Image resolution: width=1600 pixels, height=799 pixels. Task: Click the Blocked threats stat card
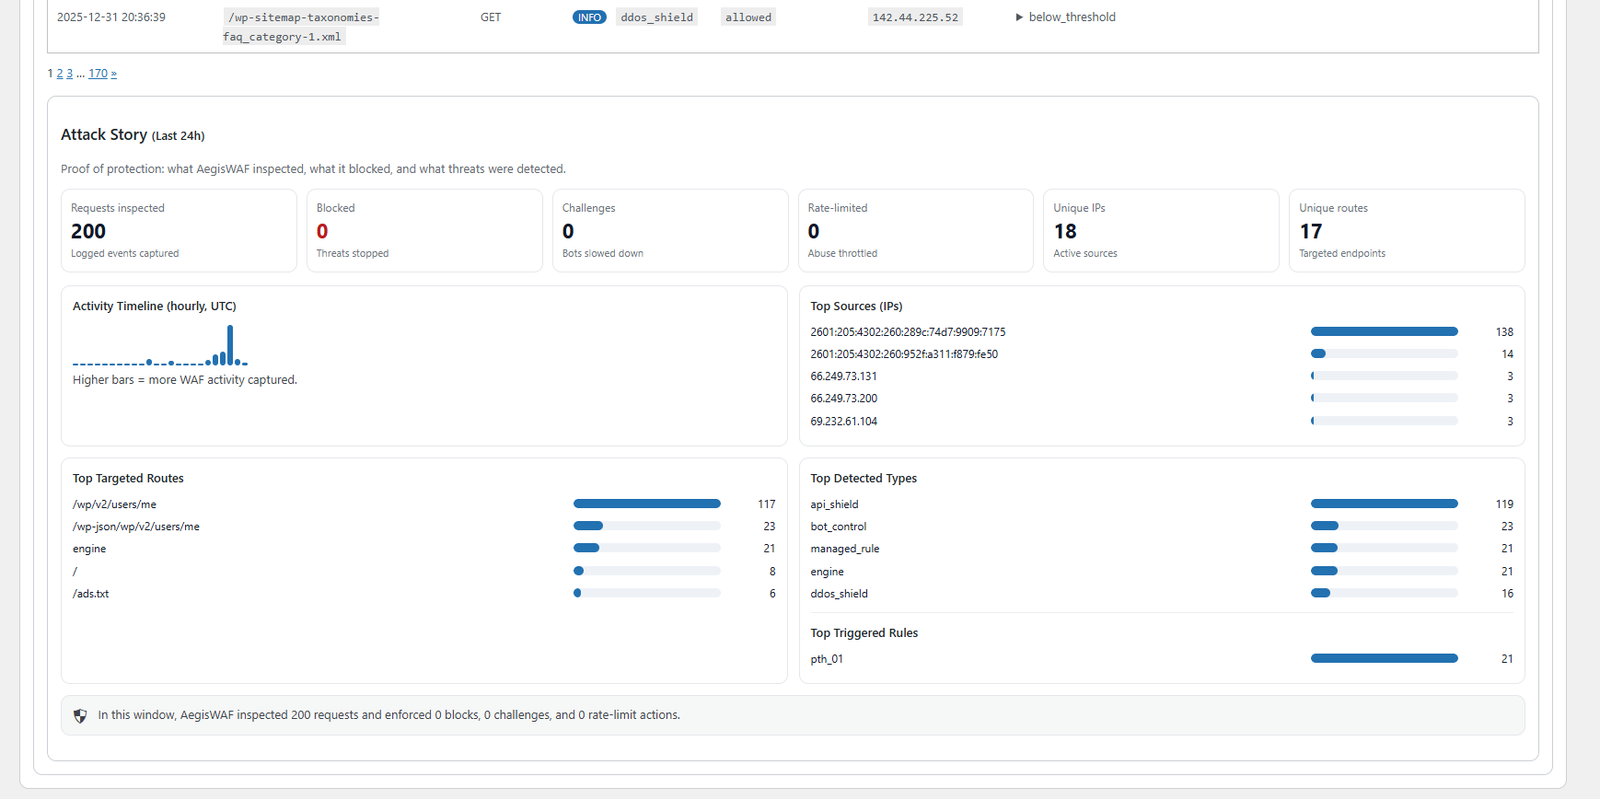[424, 230]
